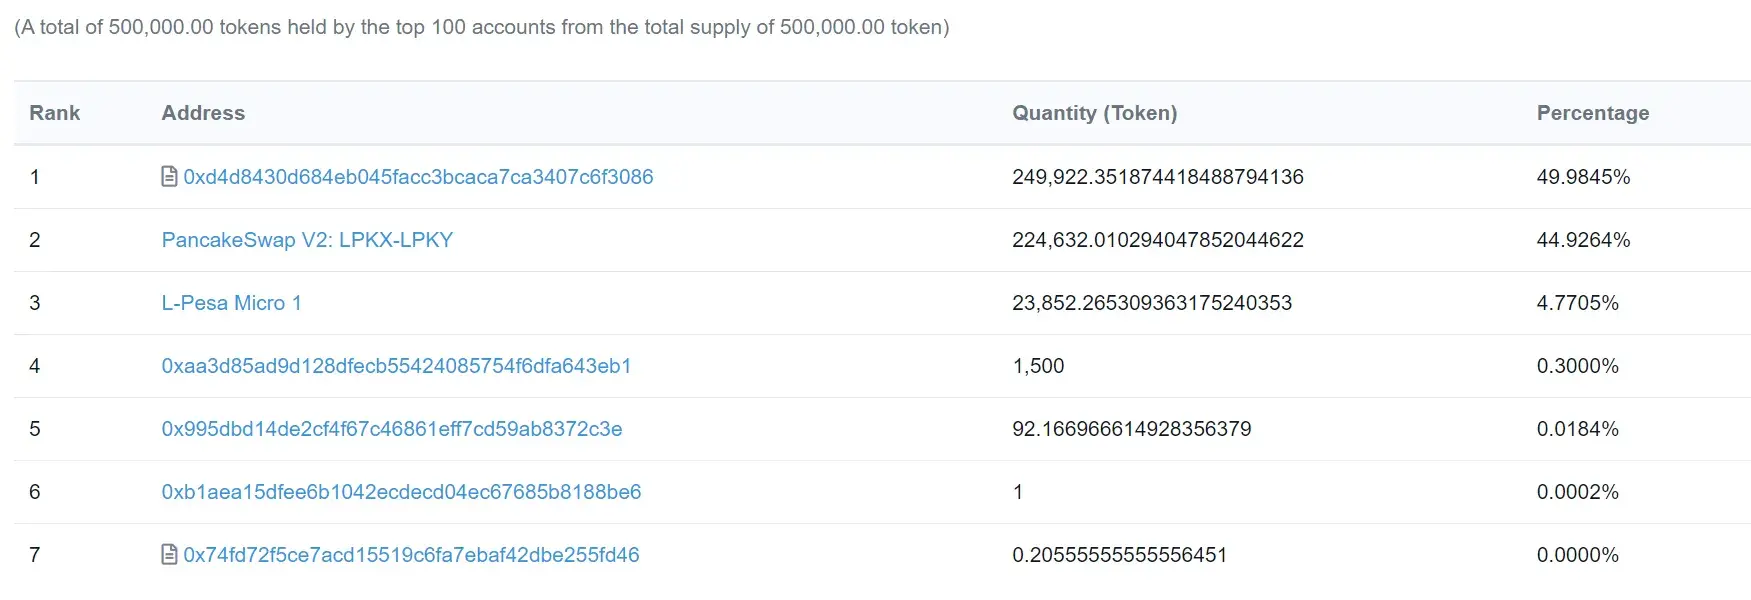Select quantity 249,922.351874418488794136
This screenshot has height=600, width=1751.
[x=1157, y=177]
